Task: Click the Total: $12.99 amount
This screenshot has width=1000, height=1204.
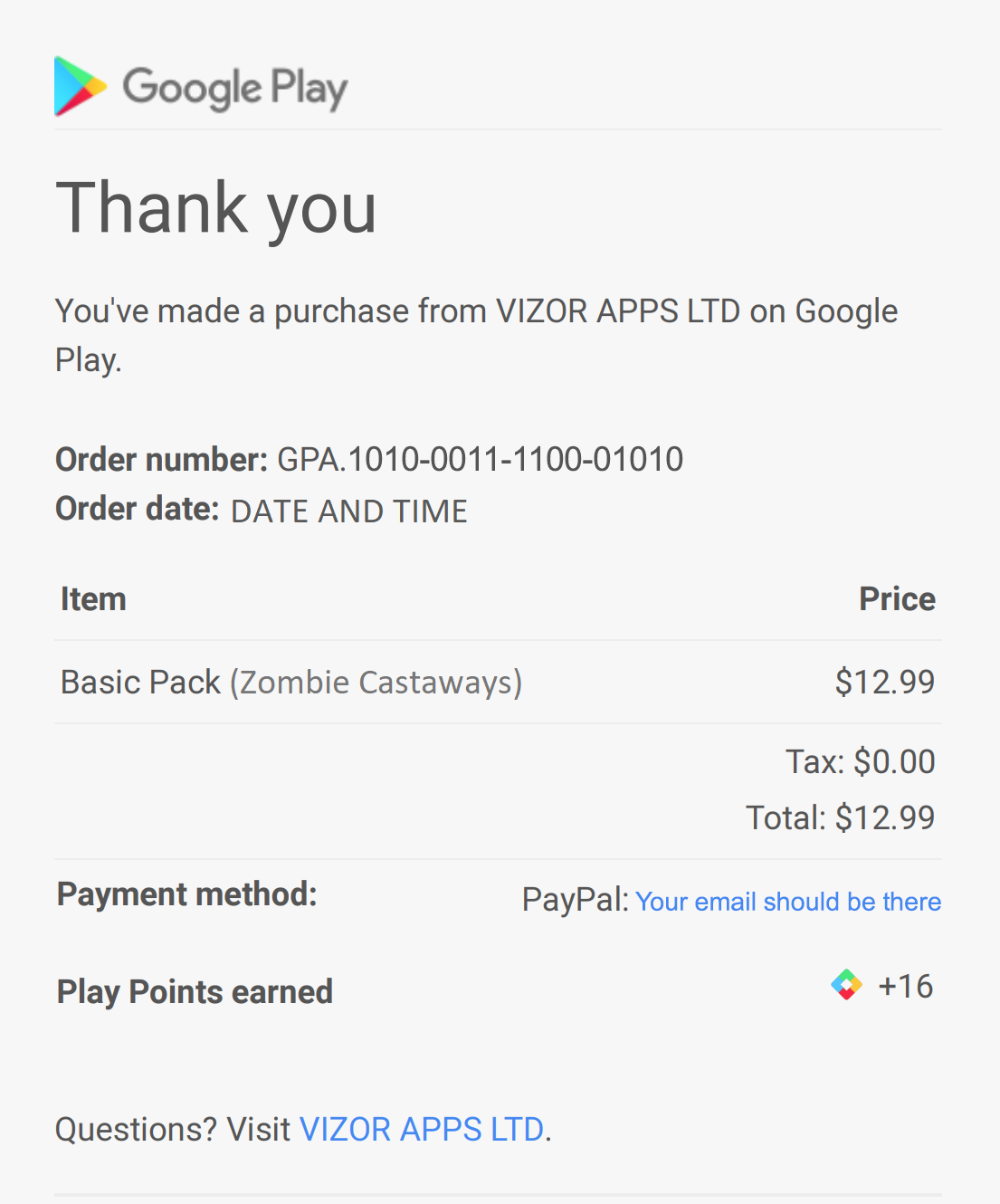Action: (x=840, y=818)
